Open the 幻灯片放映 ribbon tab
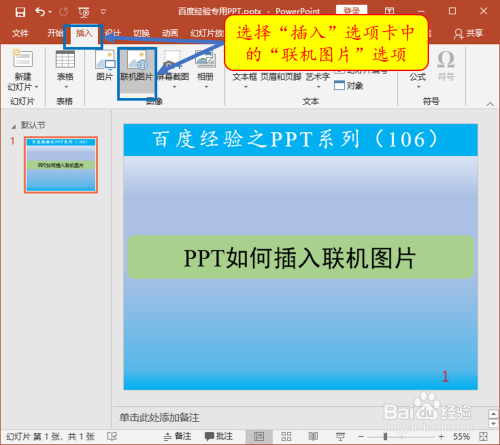The image size is (500, 445). tap(207, 33)
